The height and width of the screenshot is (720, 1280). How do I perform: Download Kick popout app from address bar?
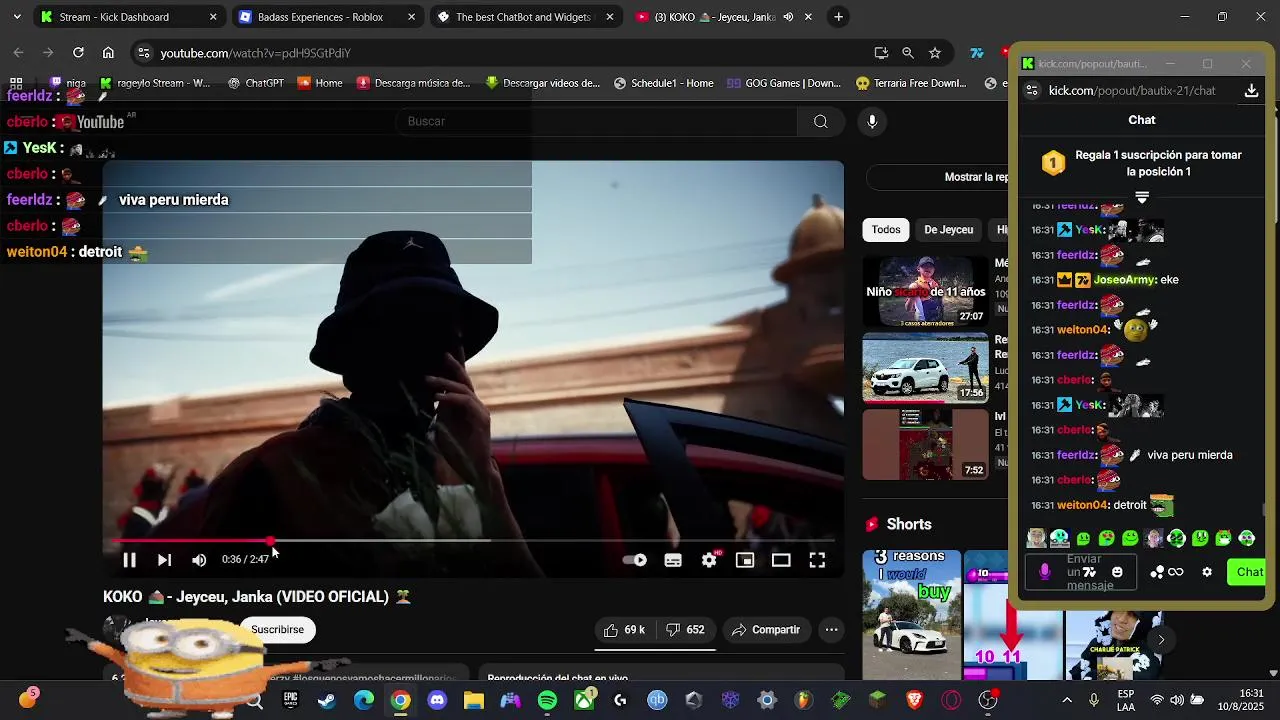pos(1251,91)
